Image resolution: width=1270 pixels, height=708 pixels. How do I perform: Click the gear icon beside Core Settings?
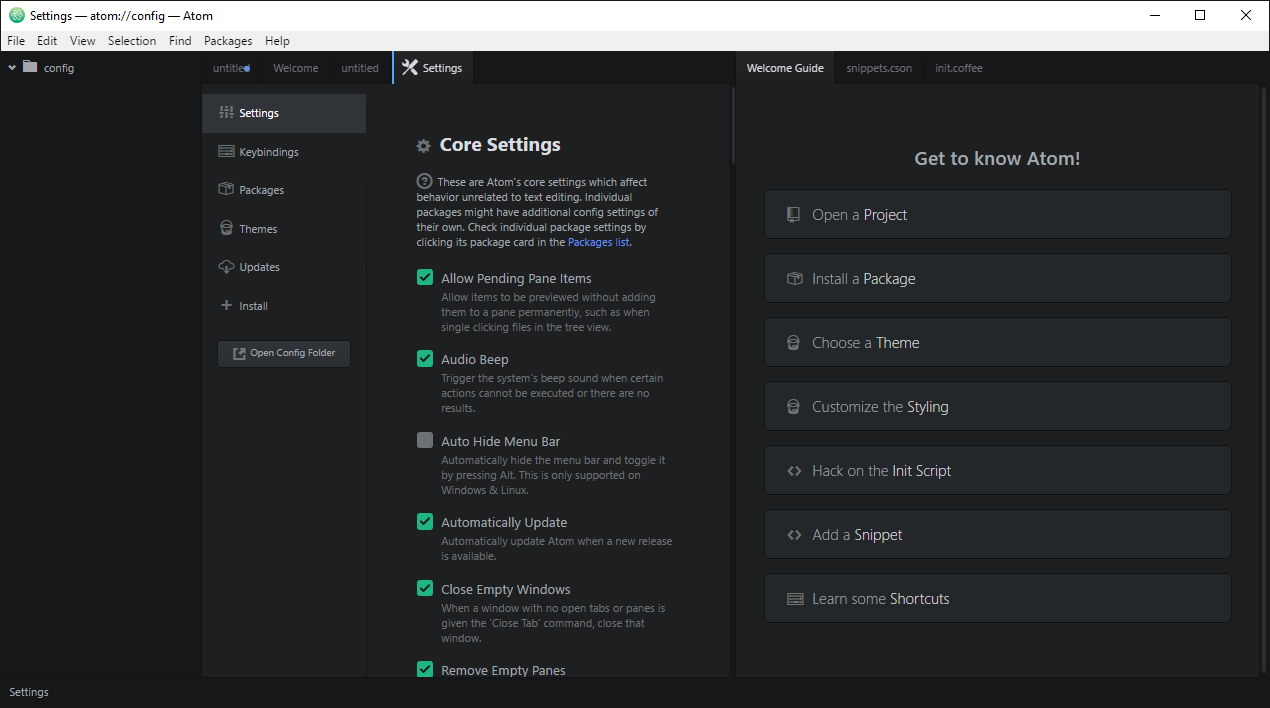click(423, 144)
